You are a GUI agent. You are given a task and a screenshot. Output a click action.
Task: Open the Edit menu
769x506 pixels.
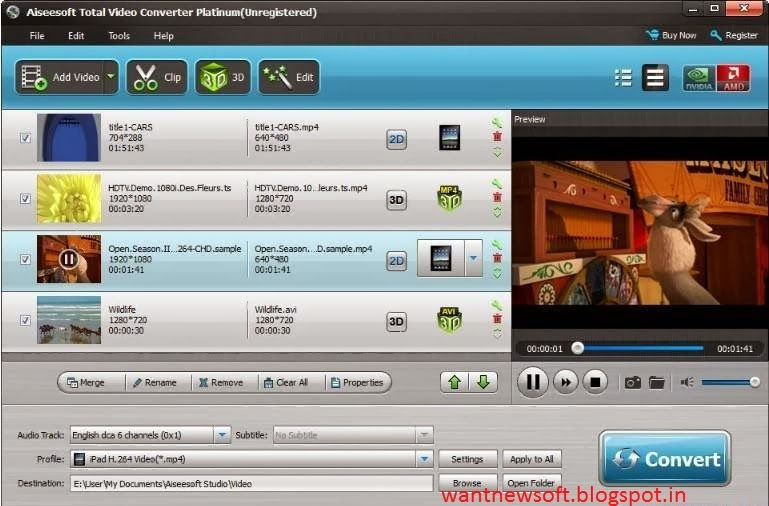click(x=76, y=36)
